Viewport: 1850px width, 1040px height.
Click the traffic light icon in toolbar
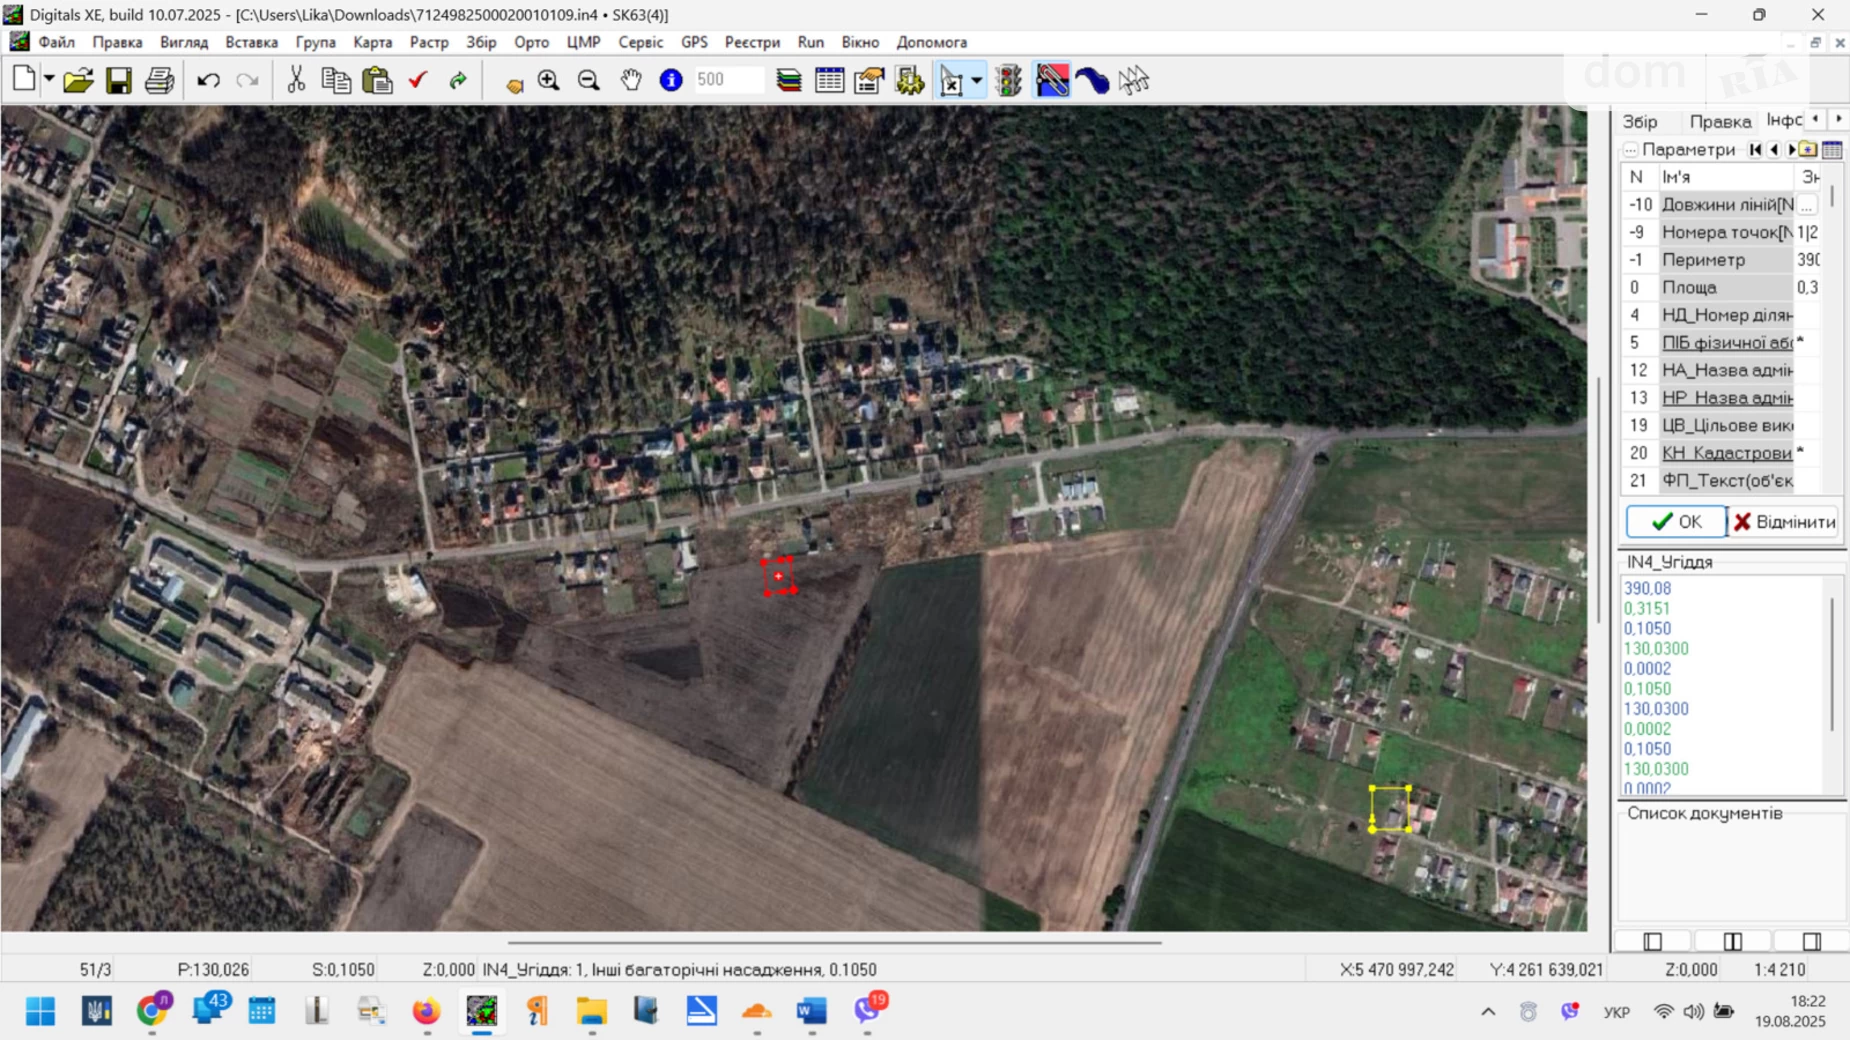pyautogui.click(x=1009, y=80)
